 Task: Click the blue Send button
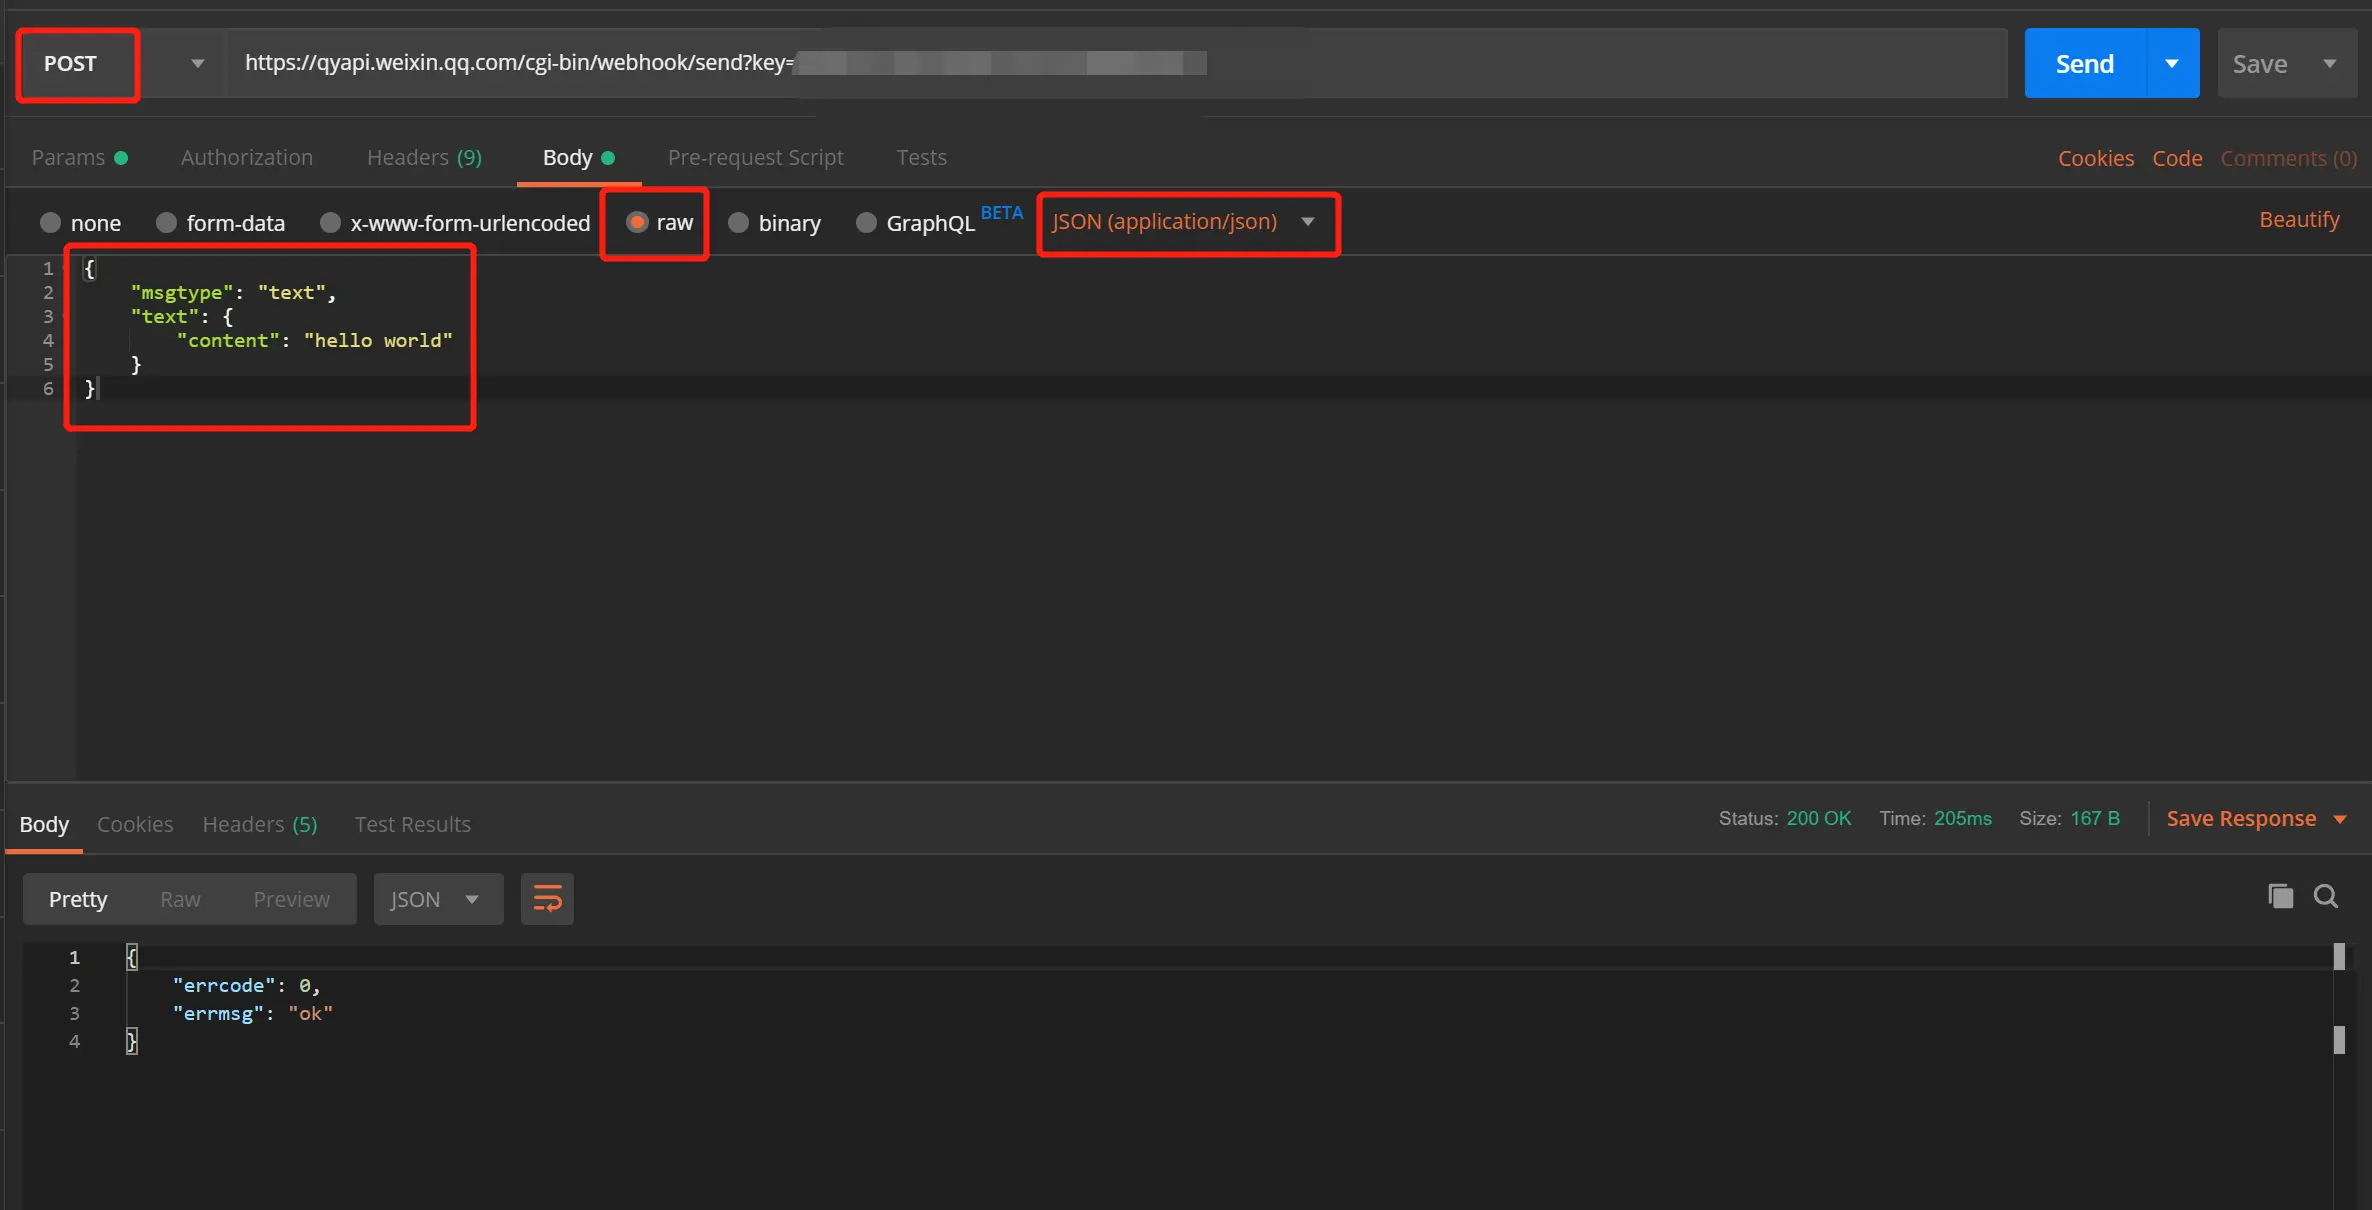(2084, 63)
